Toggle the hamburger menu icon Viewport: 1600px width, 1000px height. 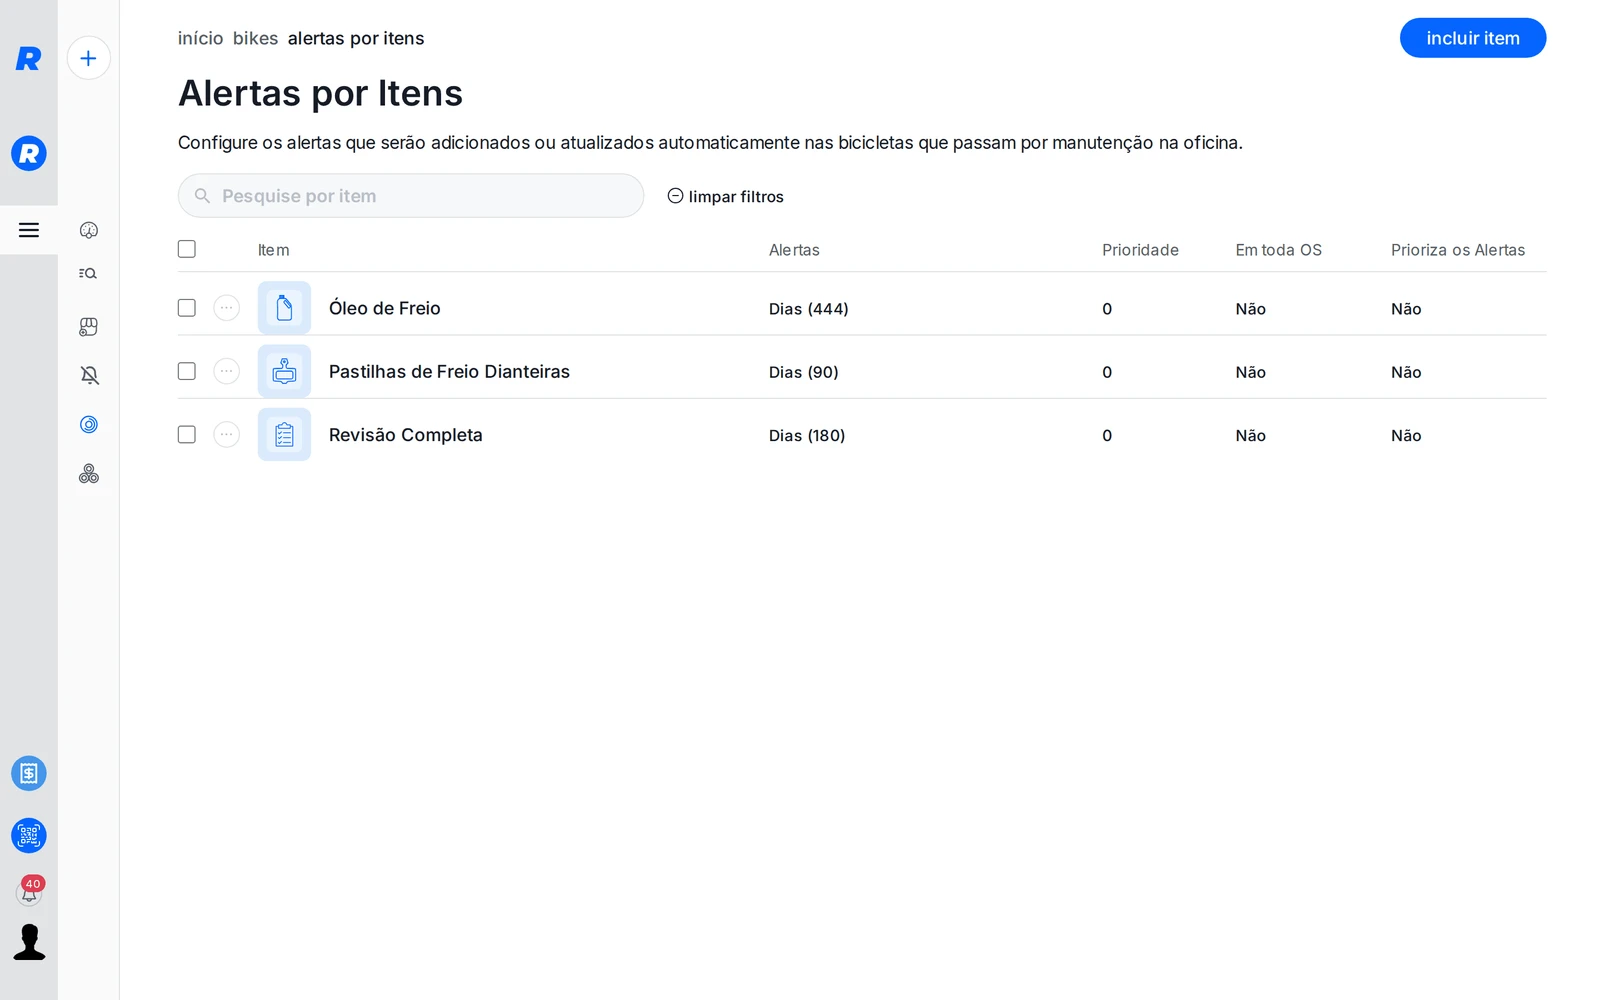29,230
